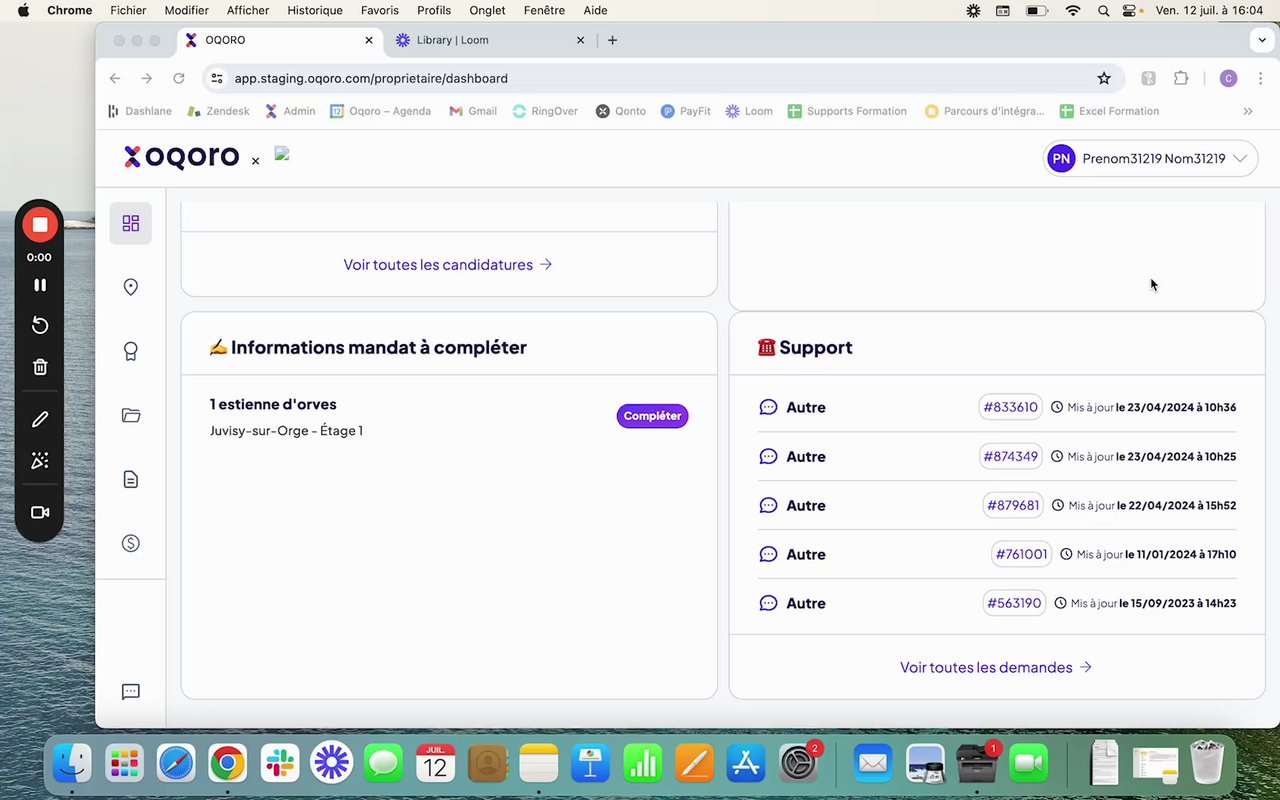Open the Zendesk bookmark

[x=218, y=111]
